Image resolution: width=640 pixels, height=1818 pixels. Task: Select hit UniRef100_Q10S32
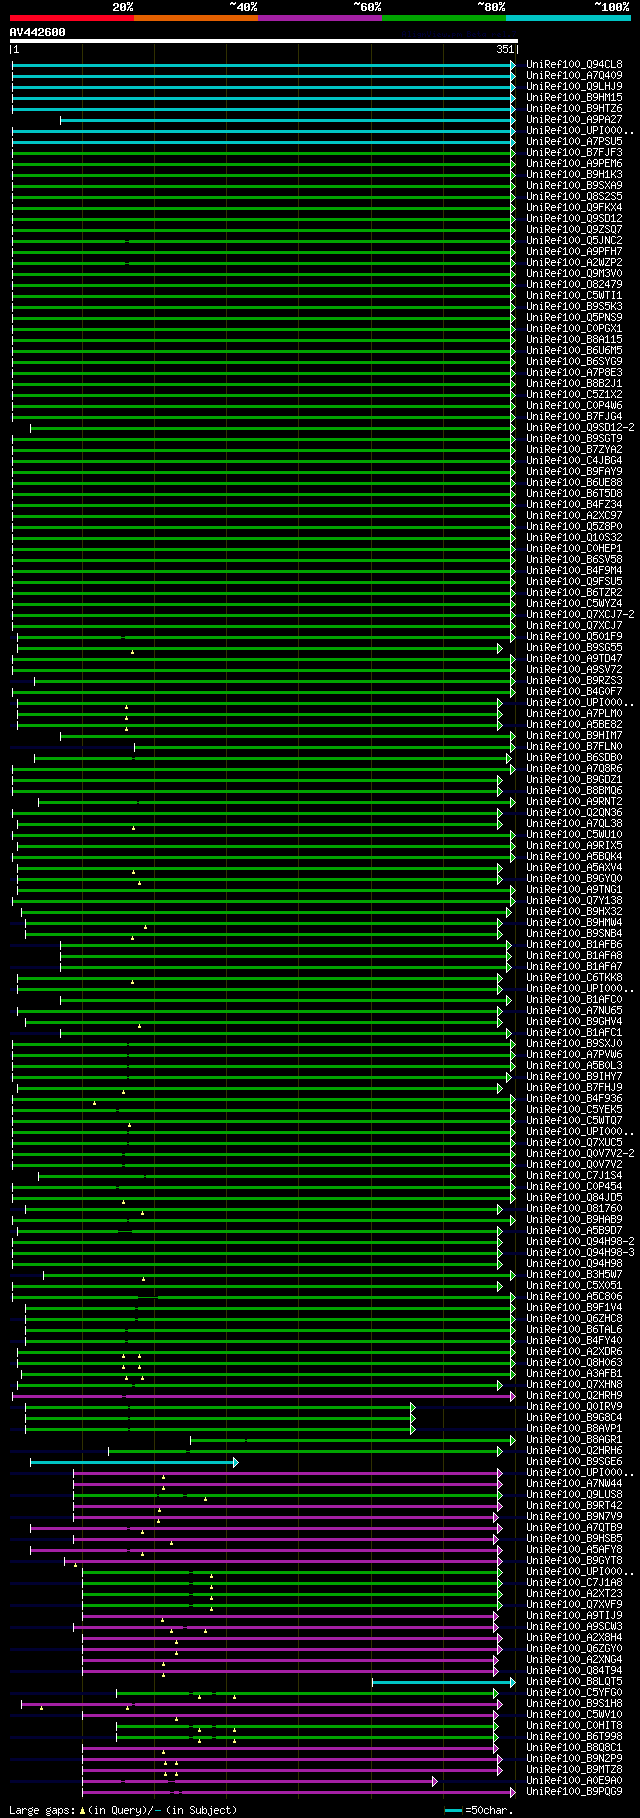pos(574,538)
